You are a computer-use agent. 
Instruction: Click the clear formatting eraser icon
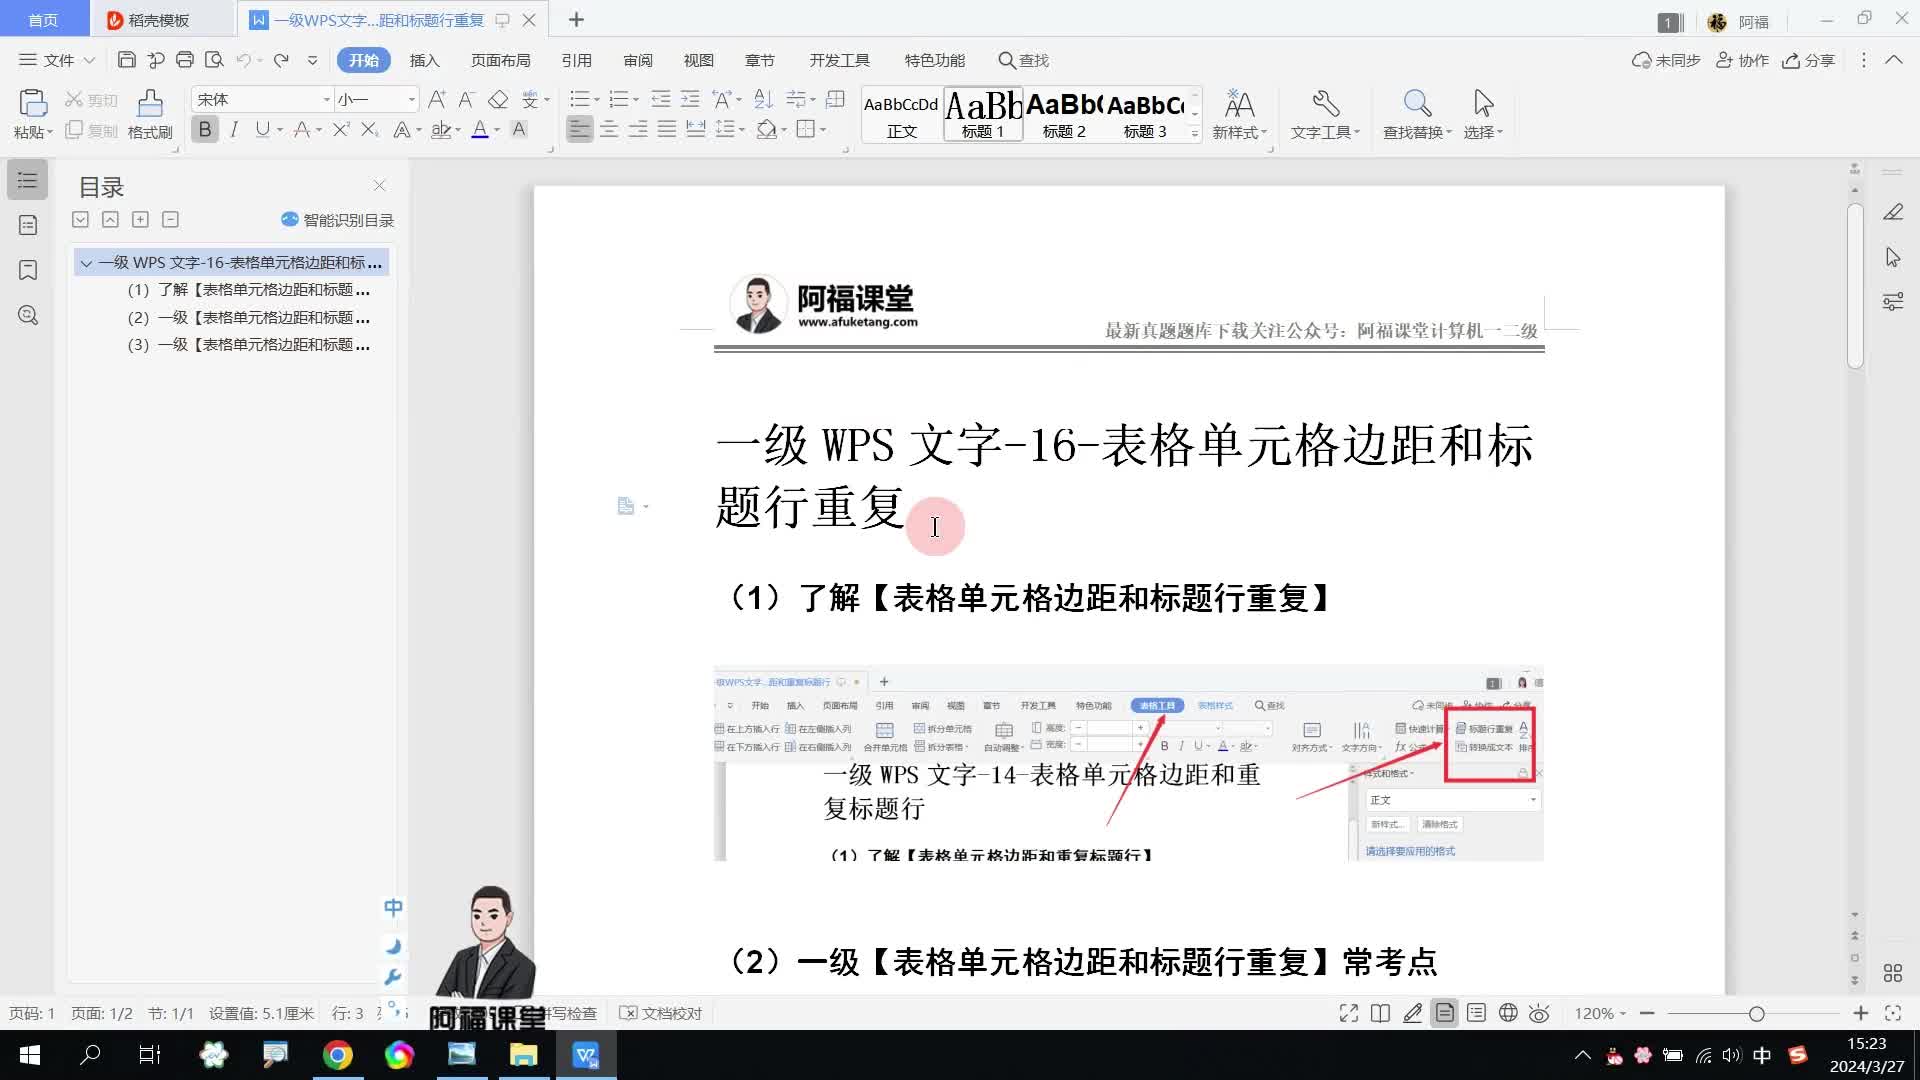pos(498,99)
